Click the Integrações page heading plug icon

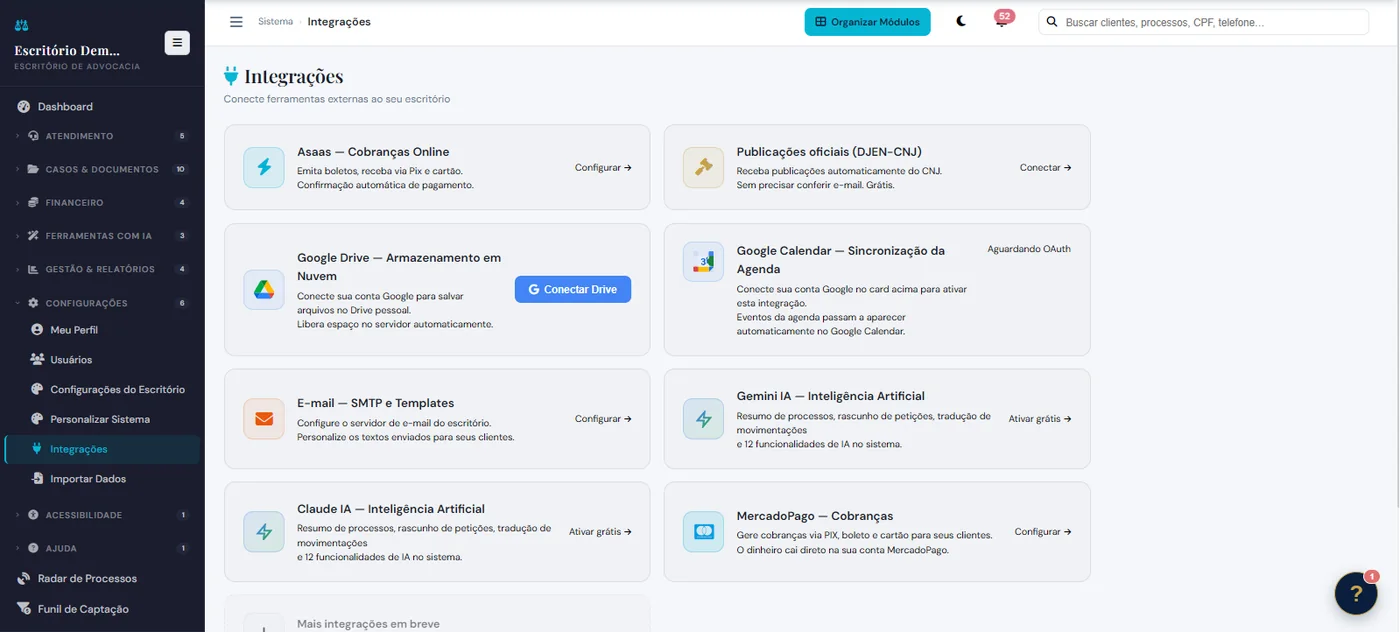[x=231, y=76]
